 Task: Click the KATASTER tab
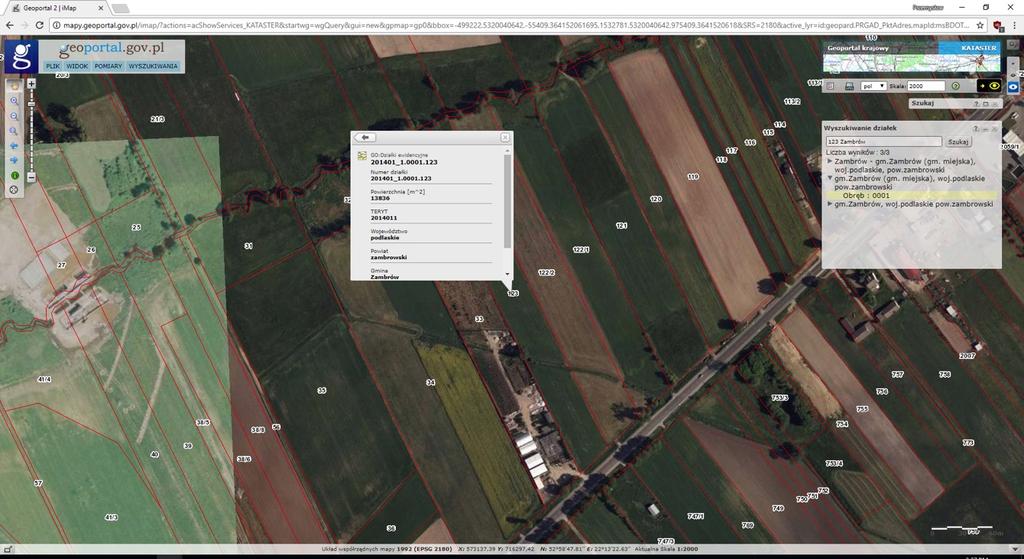pyautogui.click(x=970, y=48)
